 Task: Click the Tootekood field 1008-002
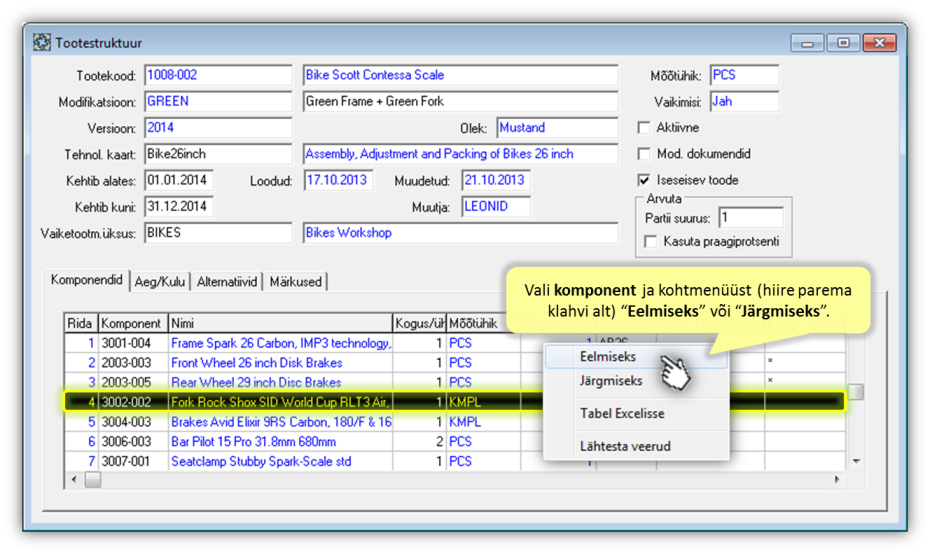[x=218, y=75]
